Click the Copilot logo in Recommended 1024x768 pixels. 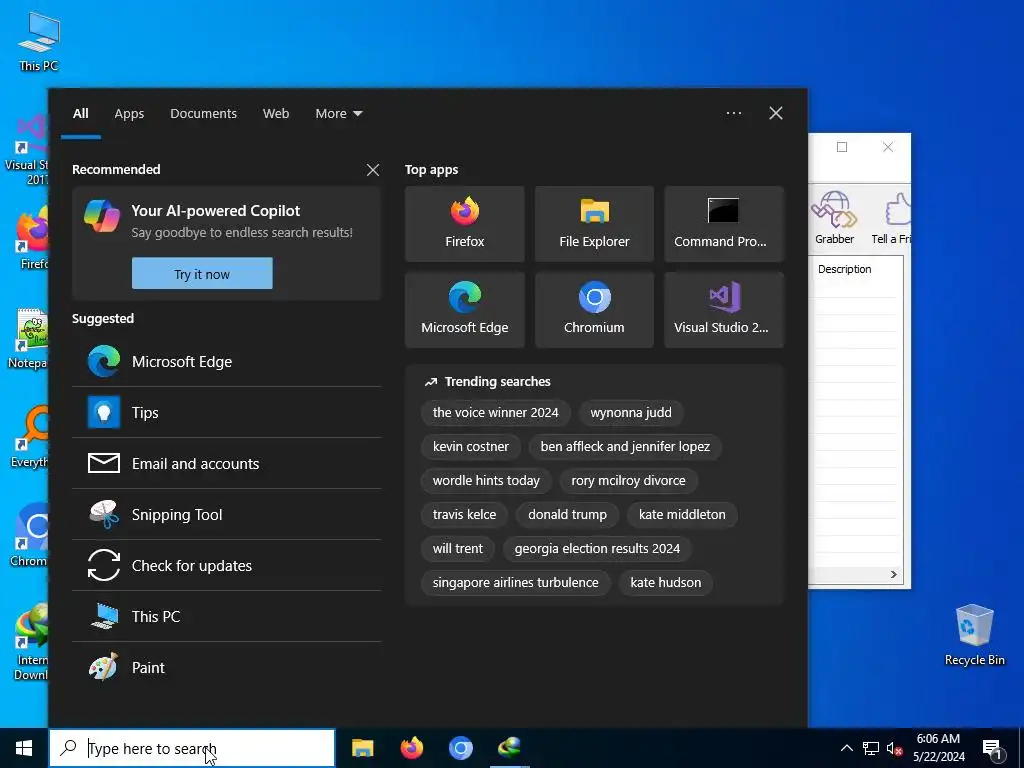click(102, 216)
